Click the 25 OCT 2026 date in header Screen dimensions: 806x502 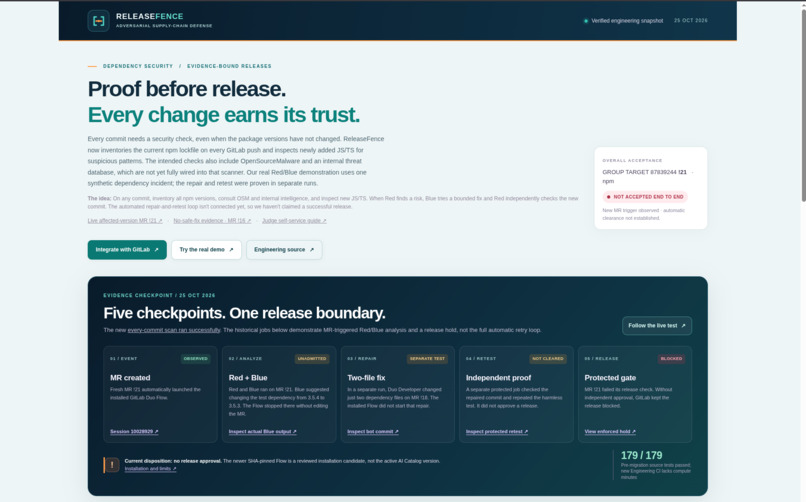point(691,21)
